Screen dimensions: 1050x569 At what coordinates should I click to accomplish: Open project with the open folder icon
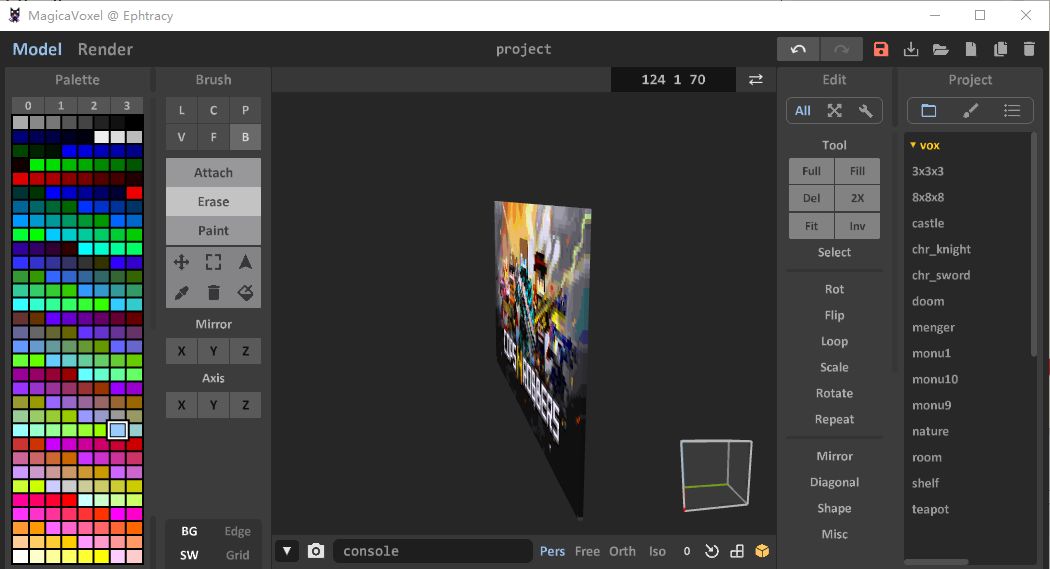[x=940, y=49]
